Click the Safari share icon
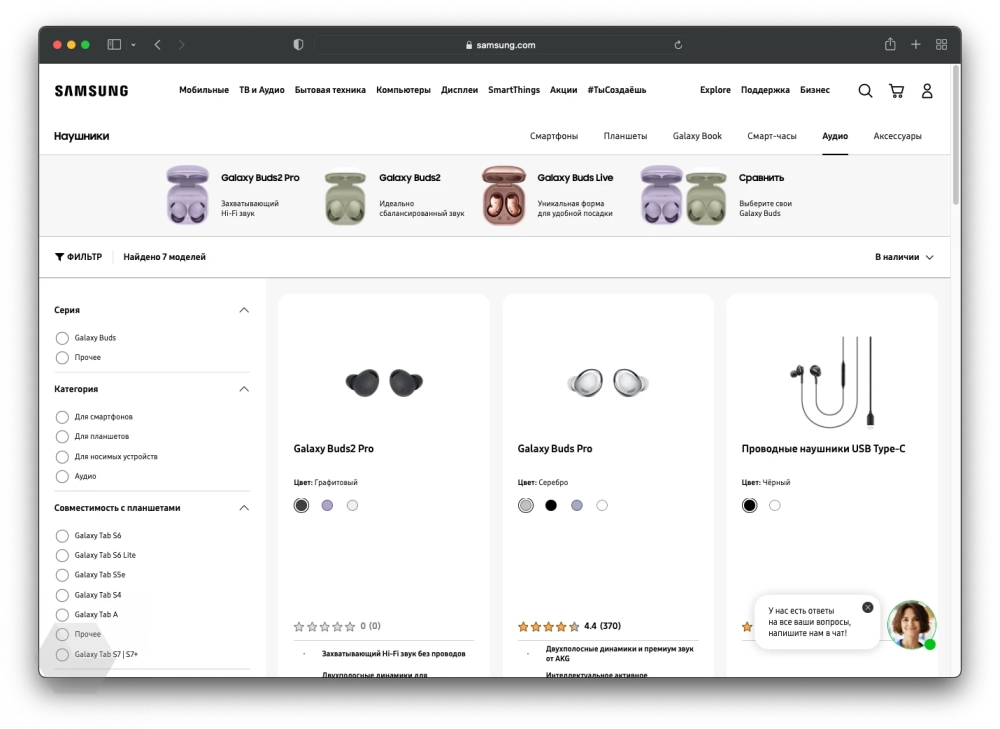The height and width of the screenshot is (729, 1000). point(890,45)
